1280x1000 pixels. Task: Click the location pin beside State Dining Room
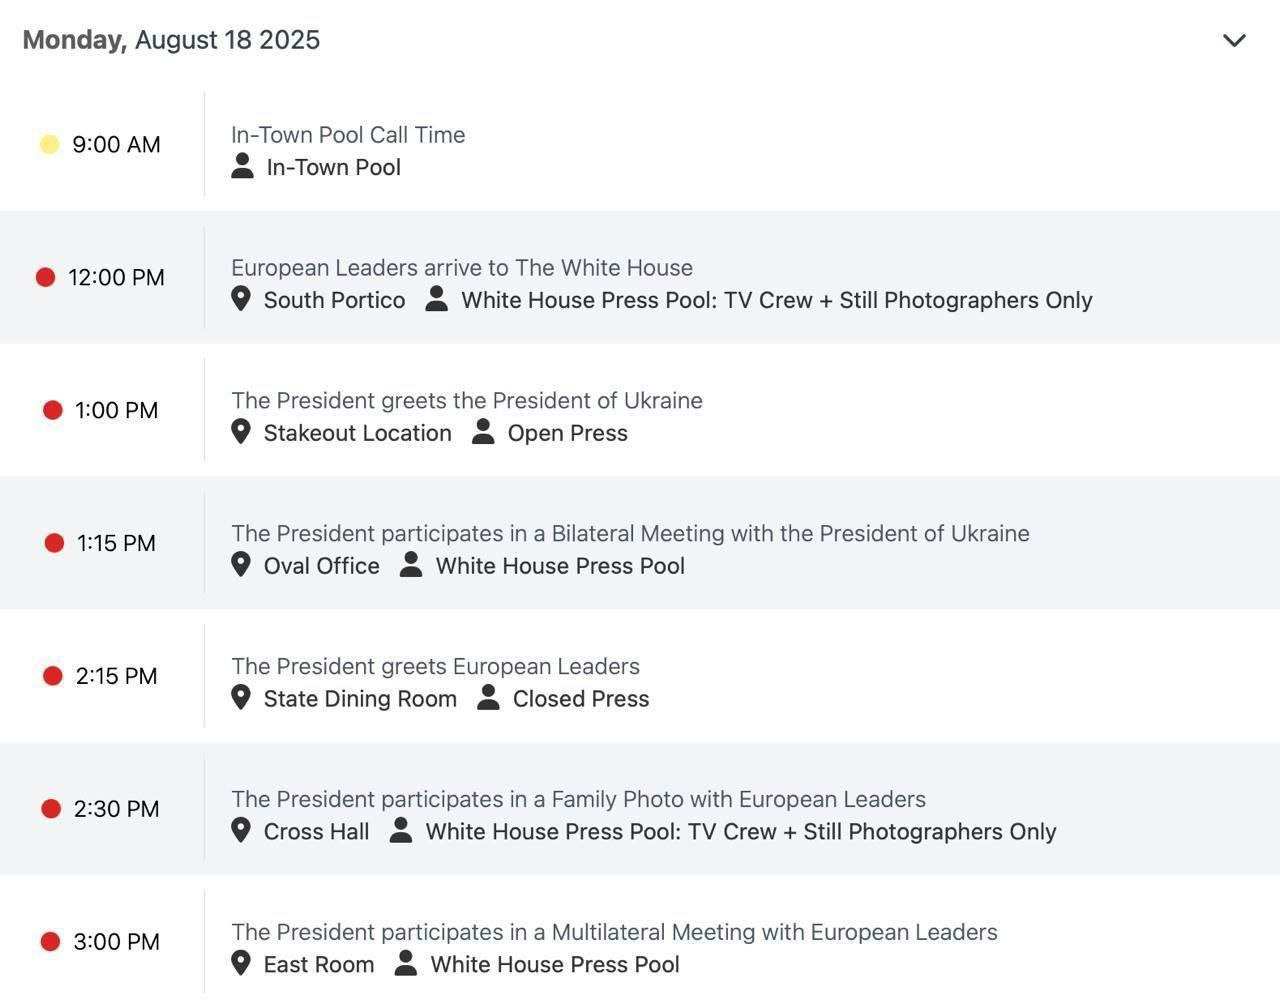[x=241, y=698]
